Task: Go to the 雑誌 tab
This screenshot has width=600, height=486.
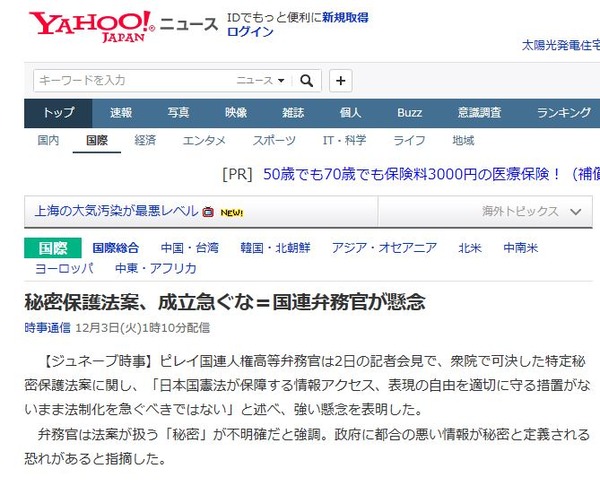Action: pos(293,113)
